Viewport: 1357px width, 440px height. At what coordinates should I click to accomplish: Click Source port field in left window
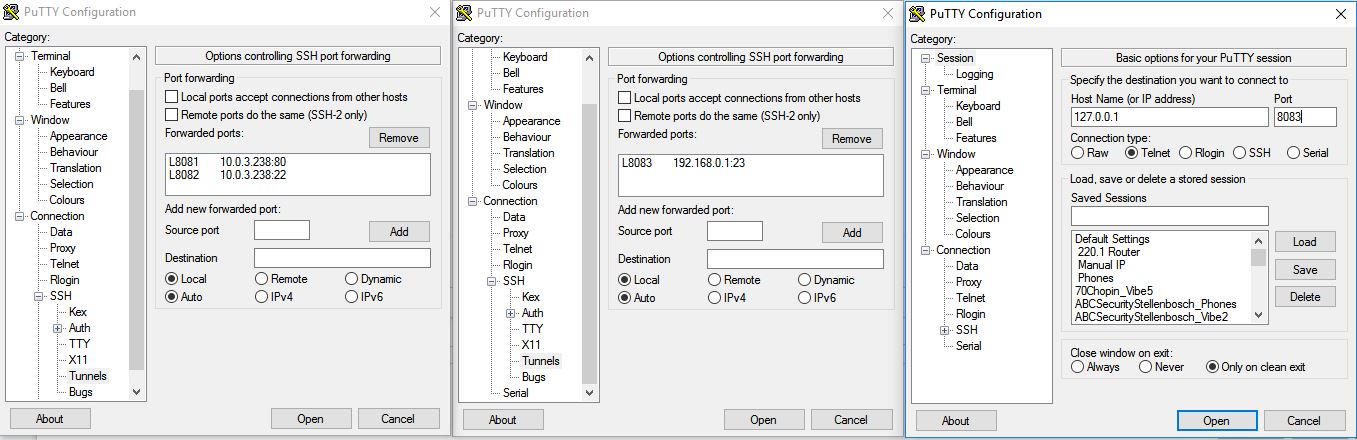tap(282, 230)
